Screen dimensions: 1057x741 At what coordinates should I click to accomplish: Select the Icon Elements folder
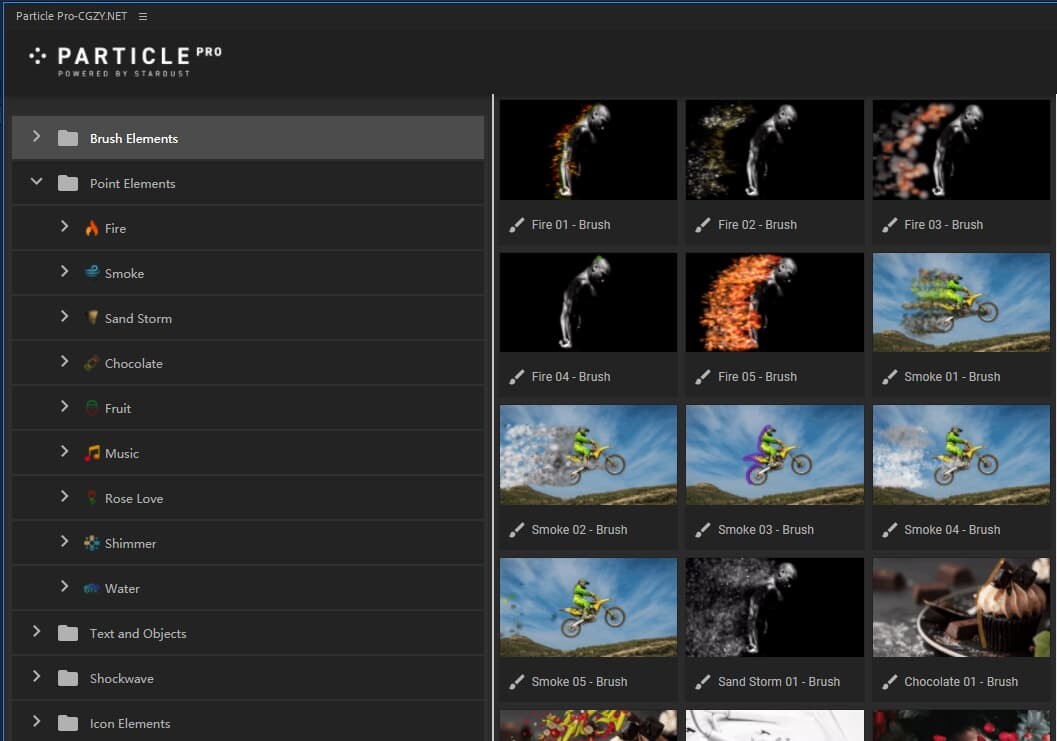tap(129, 723)
